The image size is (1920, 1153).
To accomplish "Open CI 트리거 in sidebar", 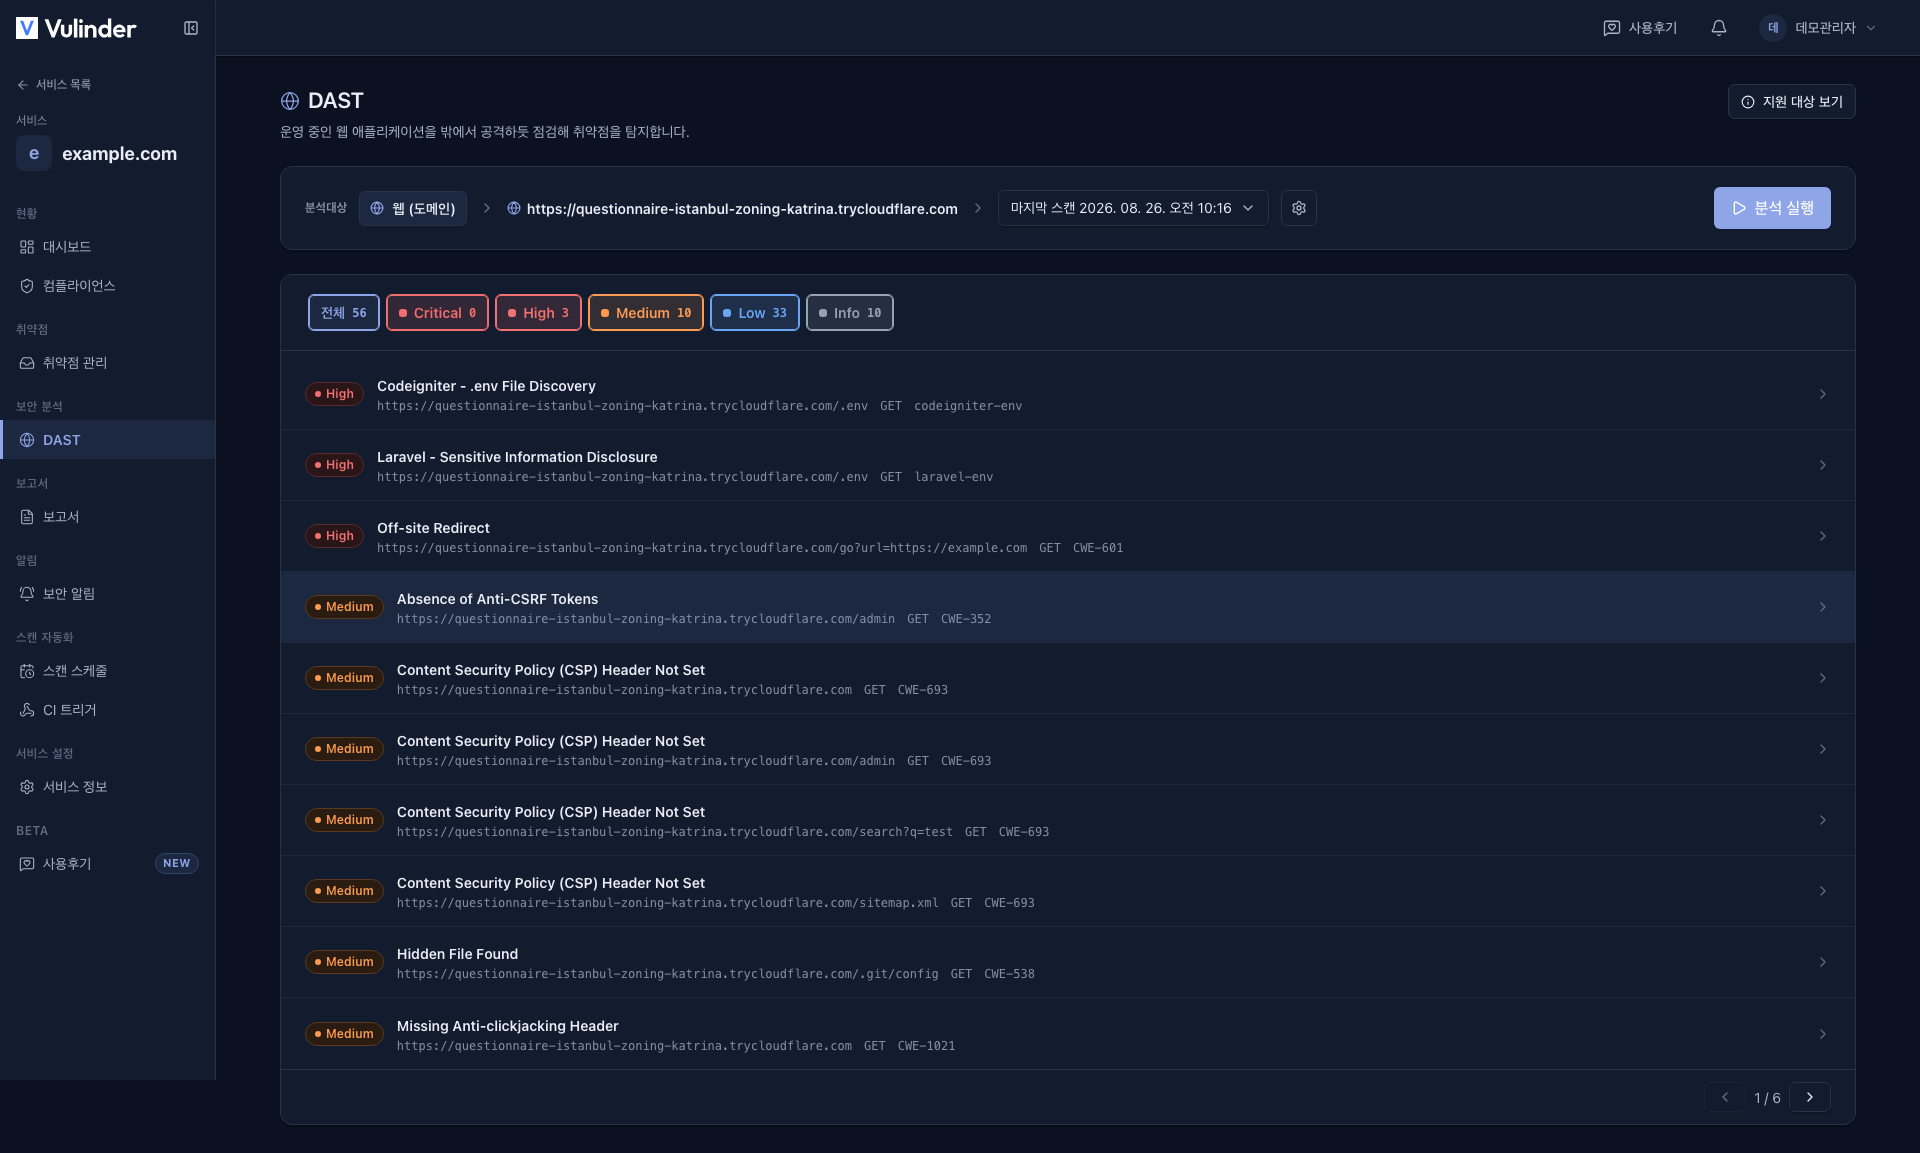I will click(x=108, y=710).
